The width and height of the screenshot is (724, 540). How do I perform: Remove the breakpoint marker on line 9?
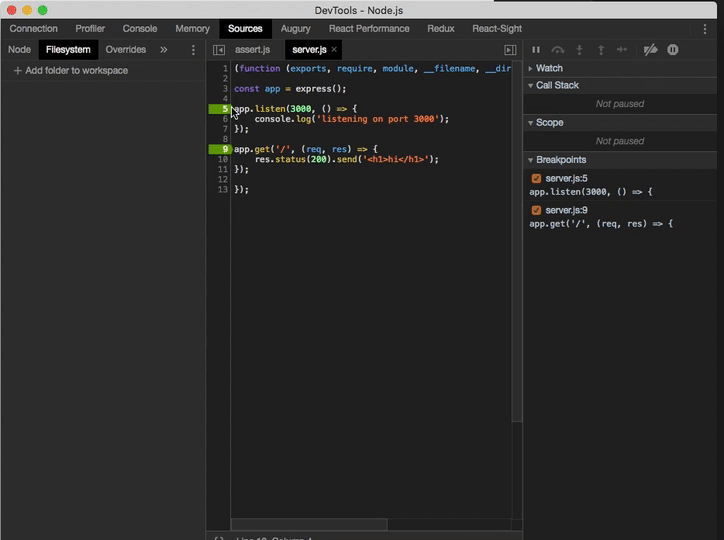pos(221,149)
